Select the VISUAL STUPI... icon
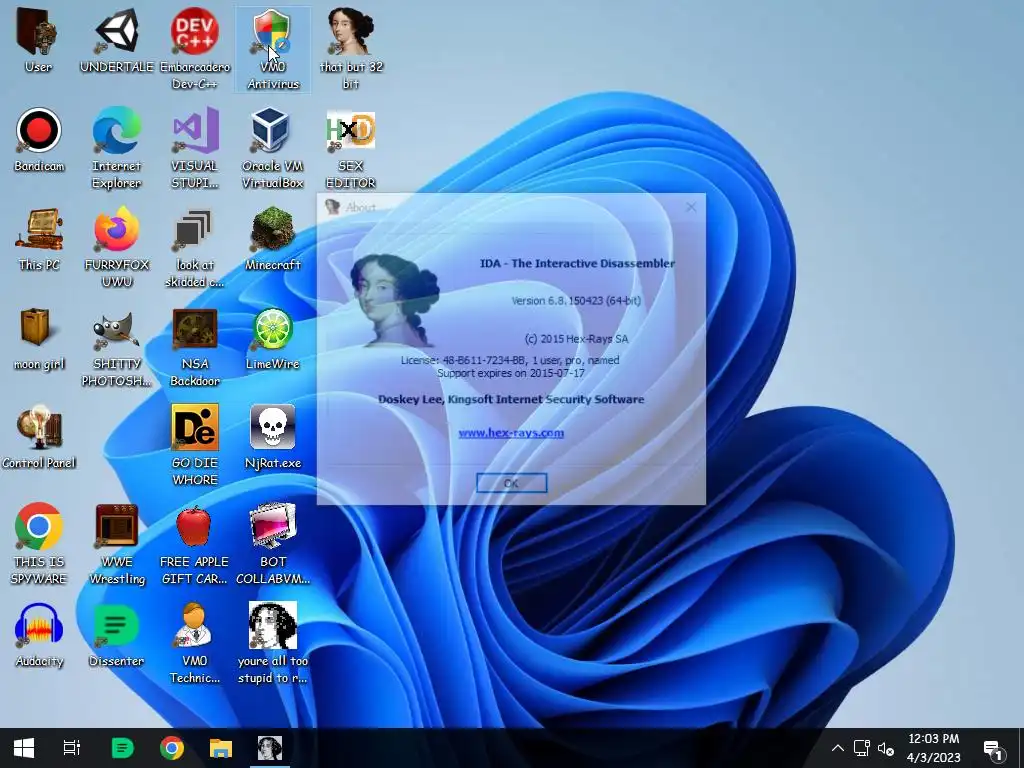This screenshot has width=1024, height=768. [x=195, y=148]
